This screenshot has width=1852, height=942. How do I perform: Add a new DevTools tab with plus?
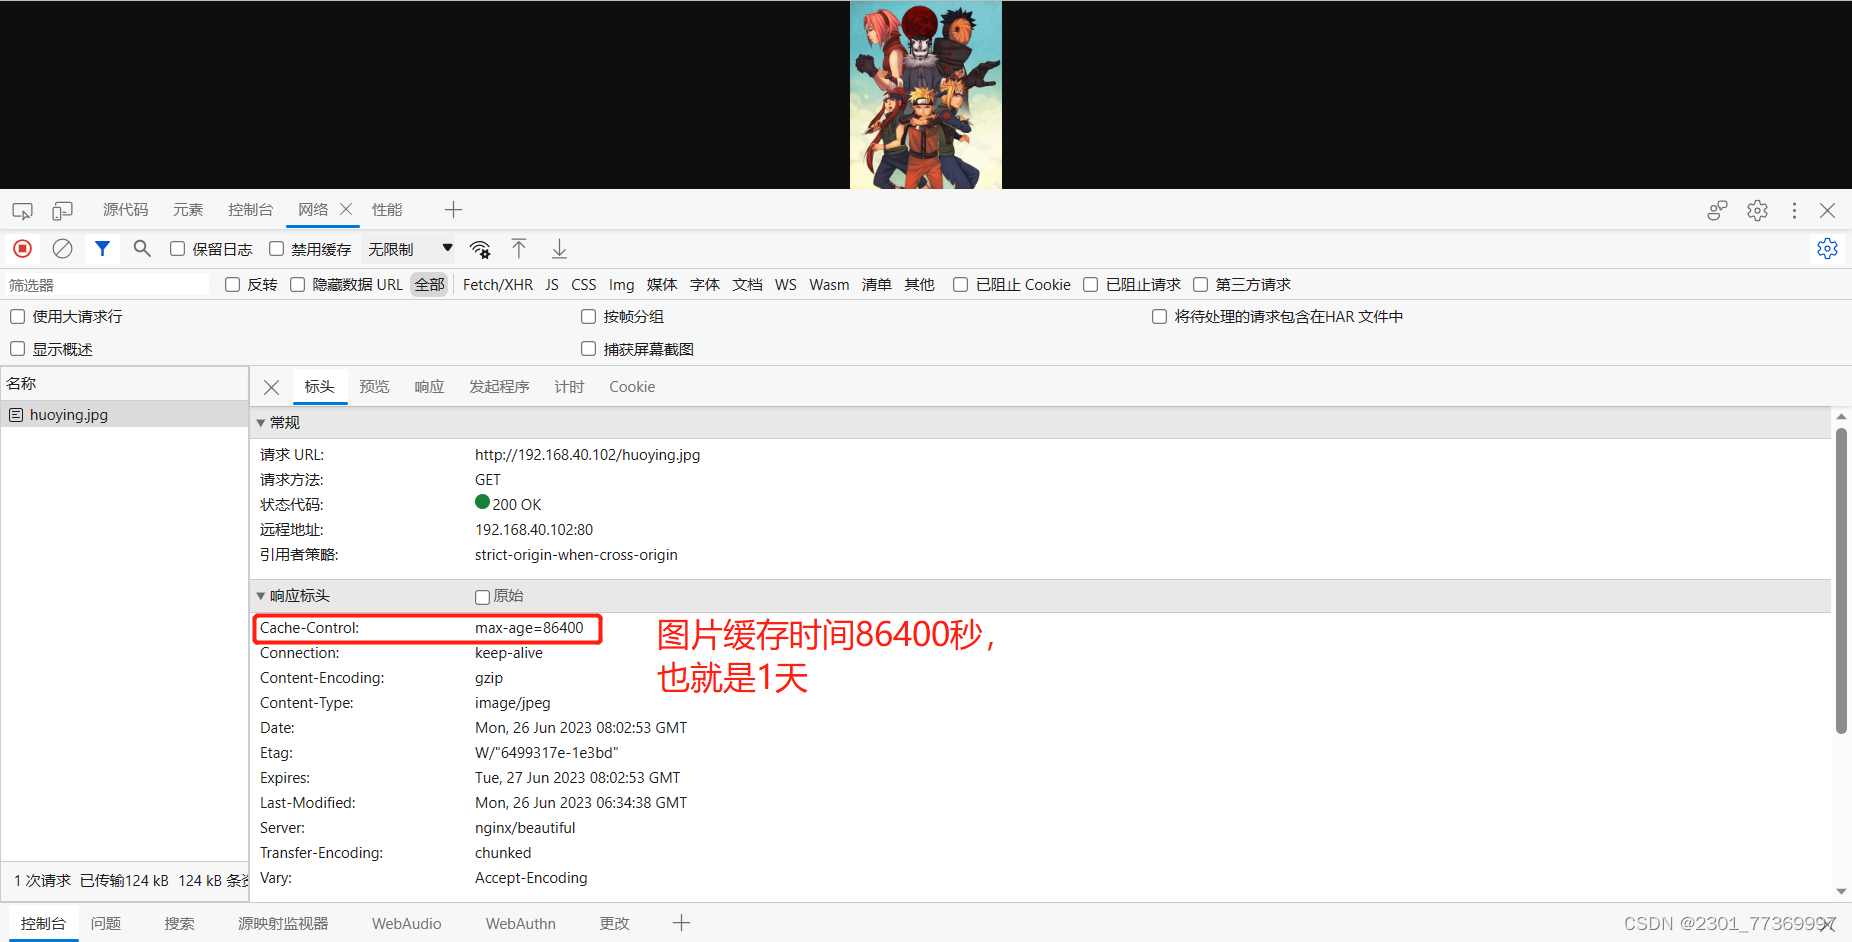click(453, 209)
